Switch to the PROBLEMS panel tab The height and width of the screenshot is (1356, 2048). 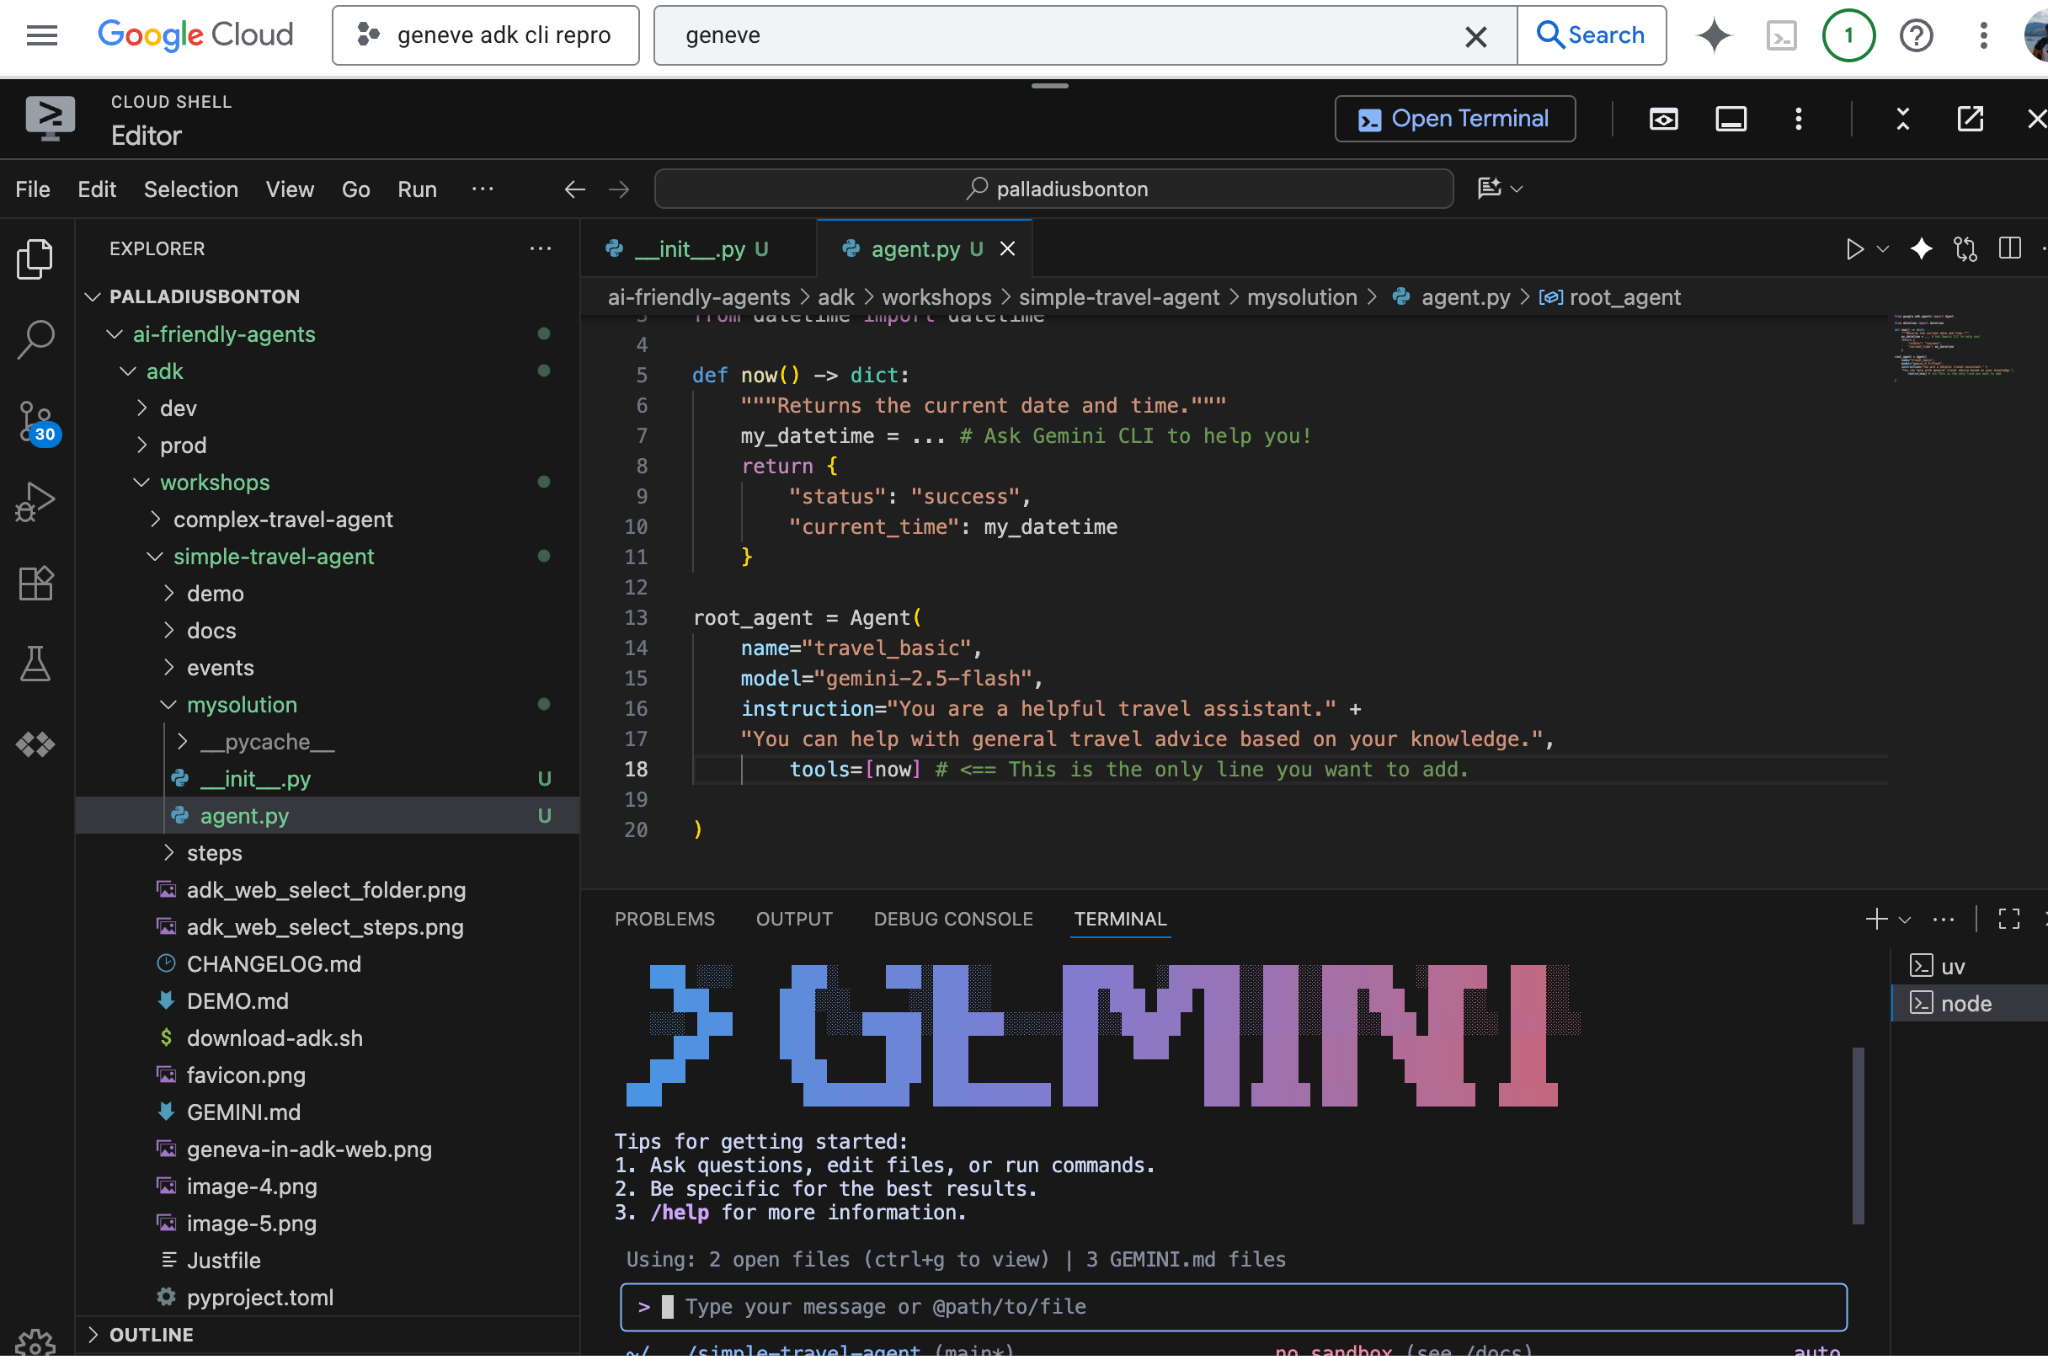[x=664, y=919]
